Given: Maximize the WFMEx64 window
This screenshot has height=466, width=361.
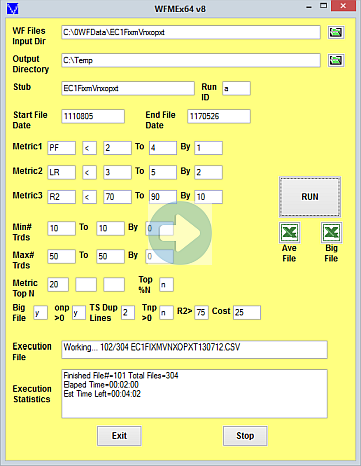Looking at the screenshot, I should 323,6.
